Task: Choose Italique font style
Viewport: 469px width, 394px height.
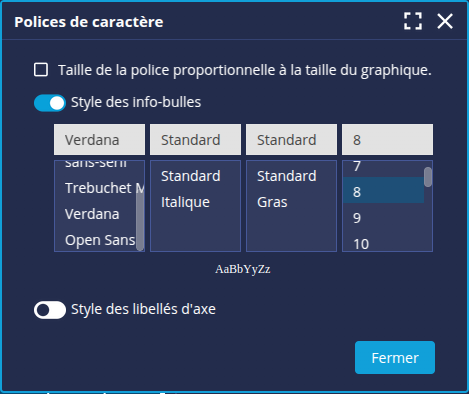Action: [195, 202]
